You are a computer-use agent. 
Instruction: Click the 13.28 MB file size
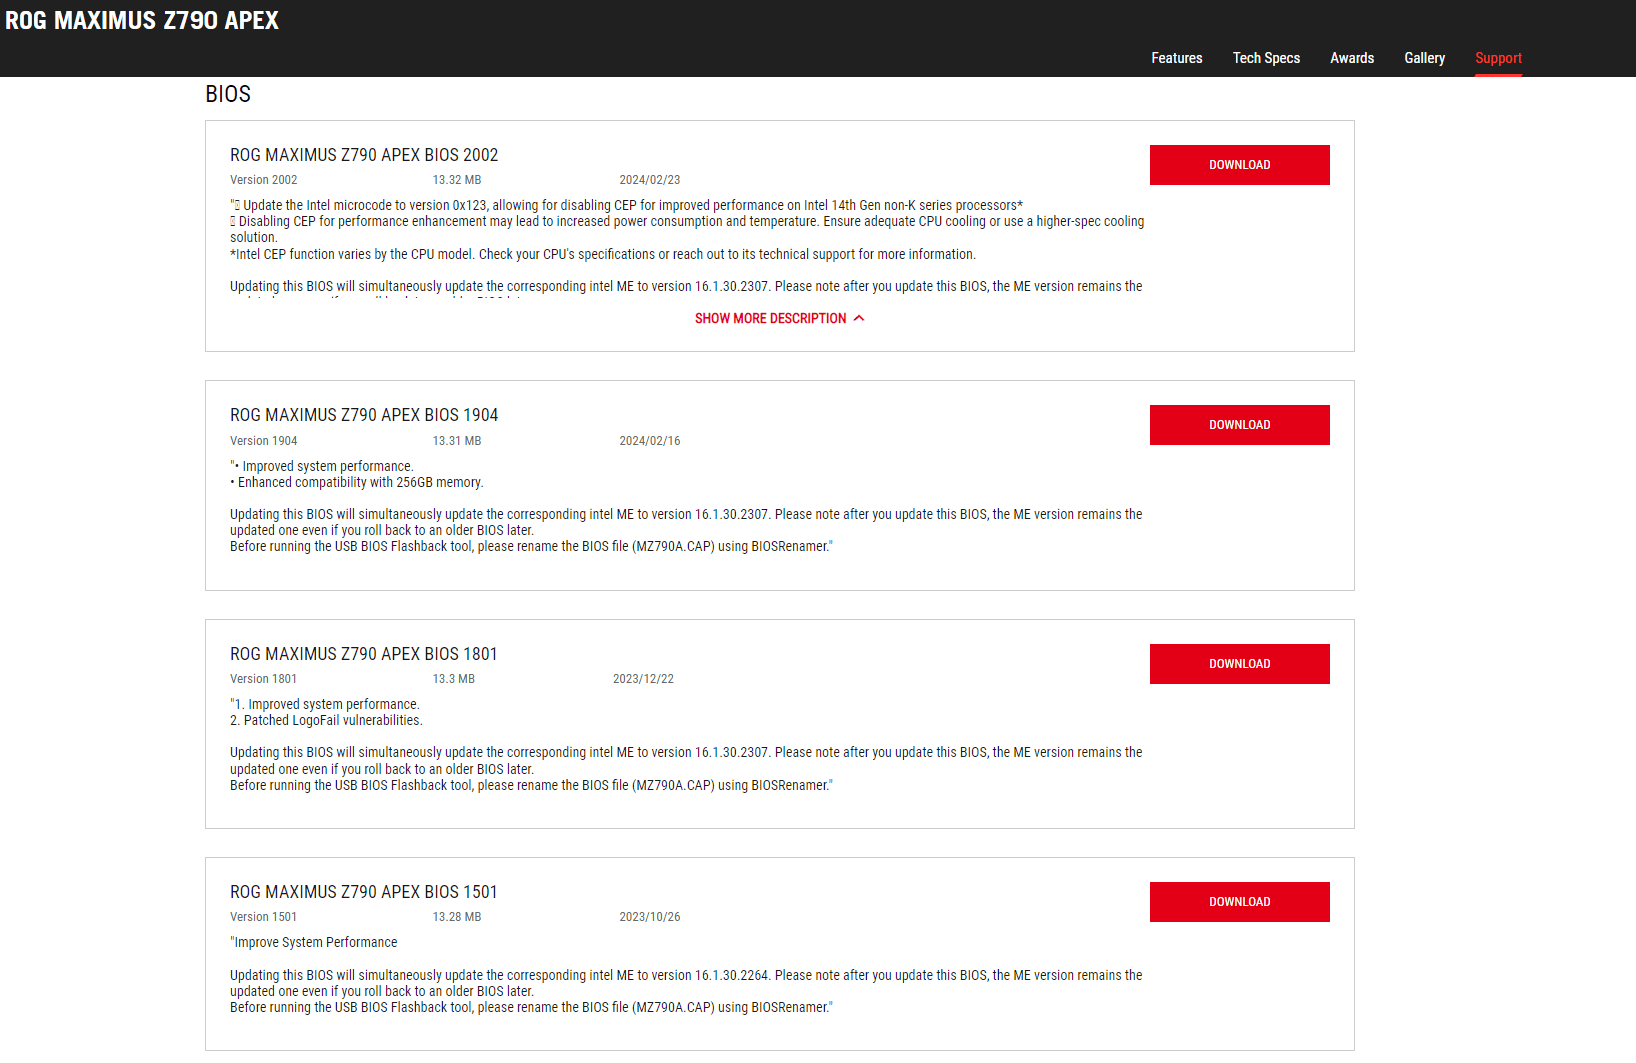[x=457, y=917]
